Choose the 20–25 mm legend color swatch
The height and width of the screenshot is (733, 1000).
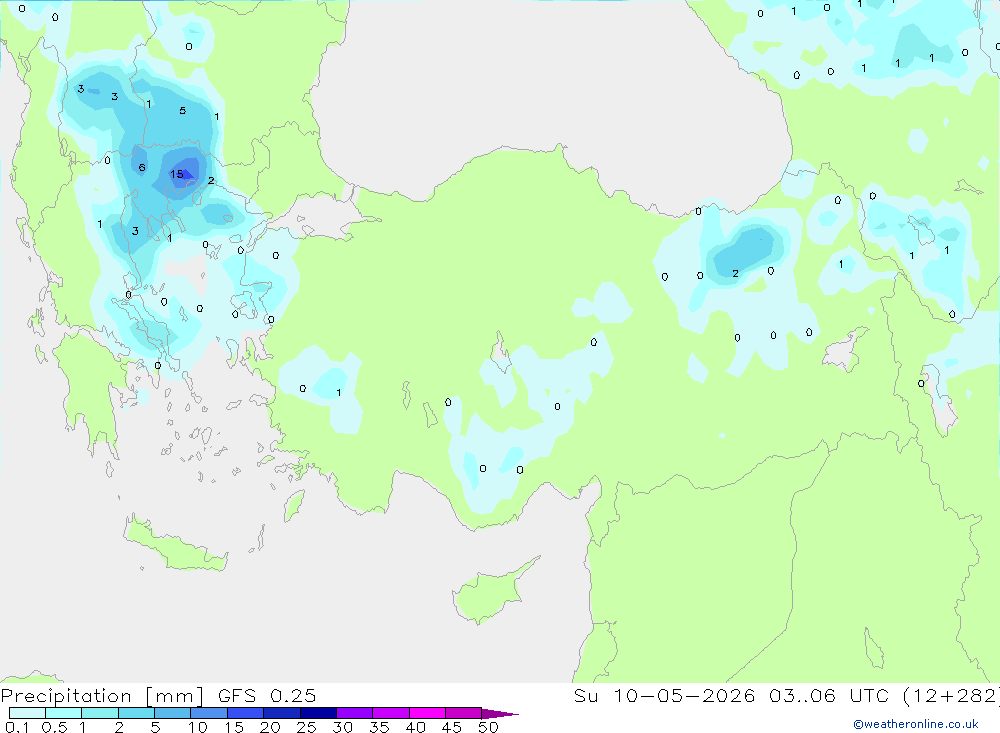click(282, 713)
